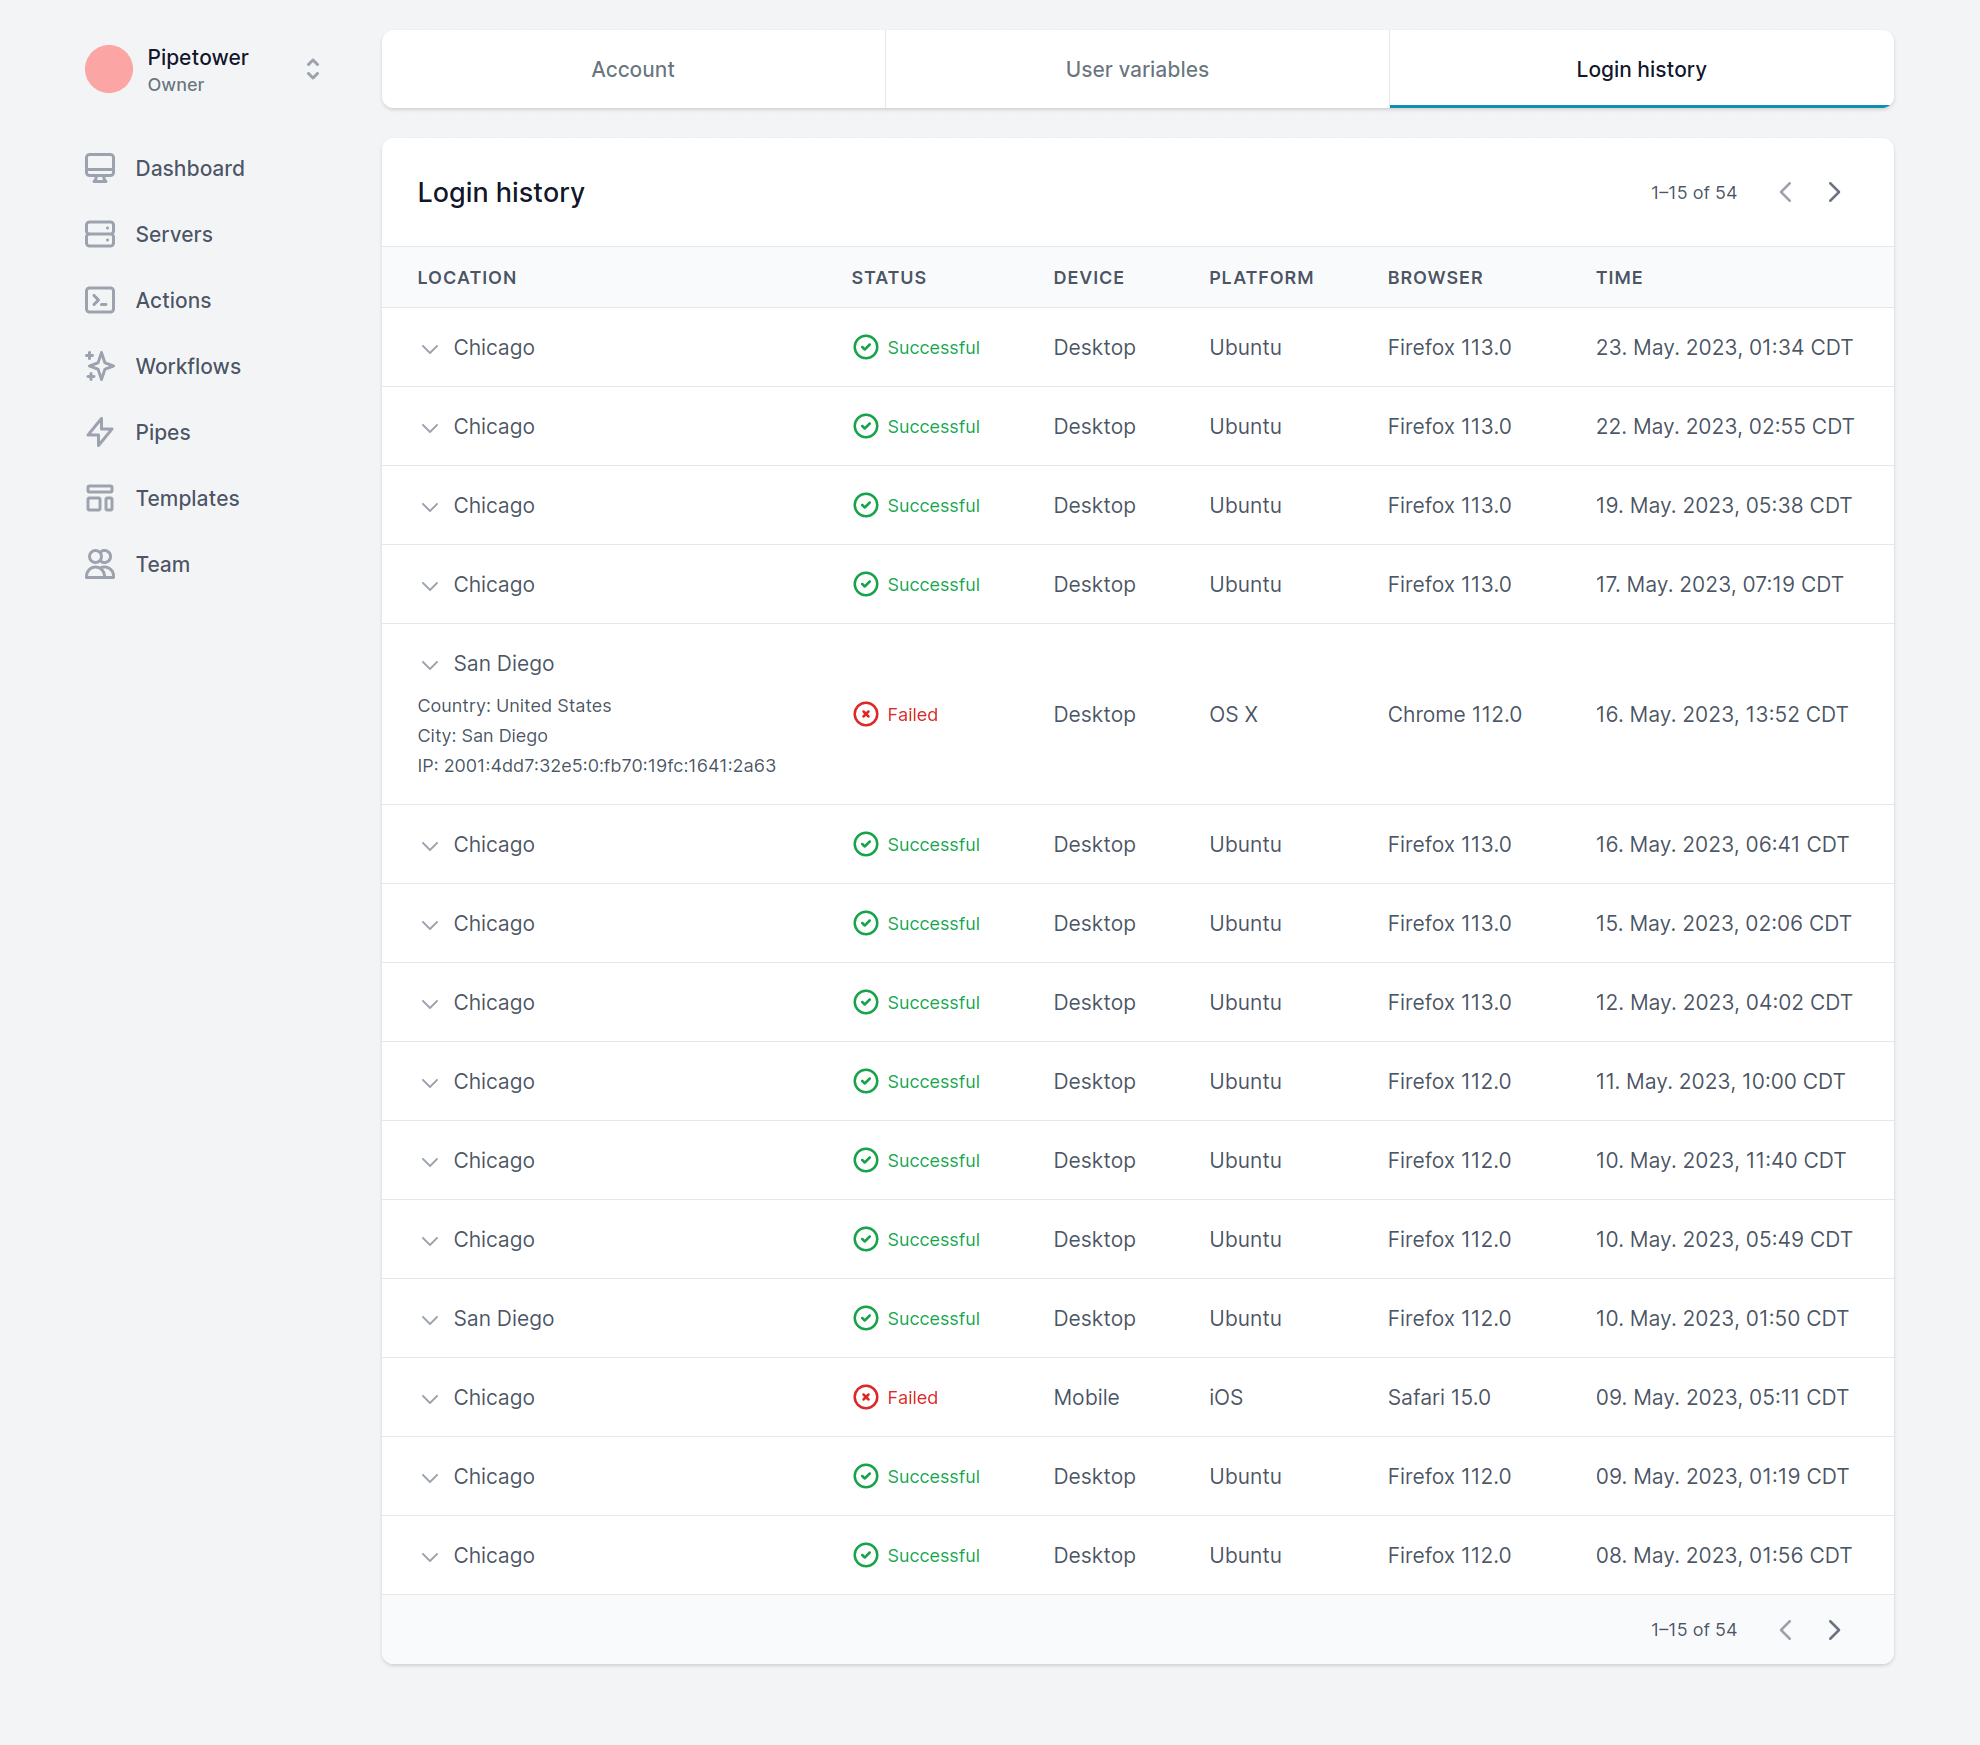Click the Team people icon
This screenshot has height=1745, width=1980.
[x=100, y=564]
